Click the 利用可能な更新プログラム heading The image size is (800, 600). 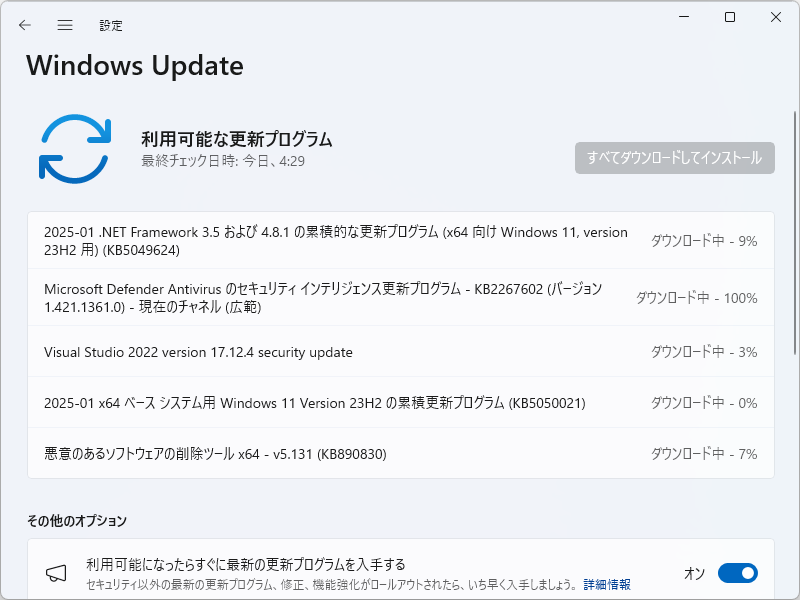coord(237,138)
